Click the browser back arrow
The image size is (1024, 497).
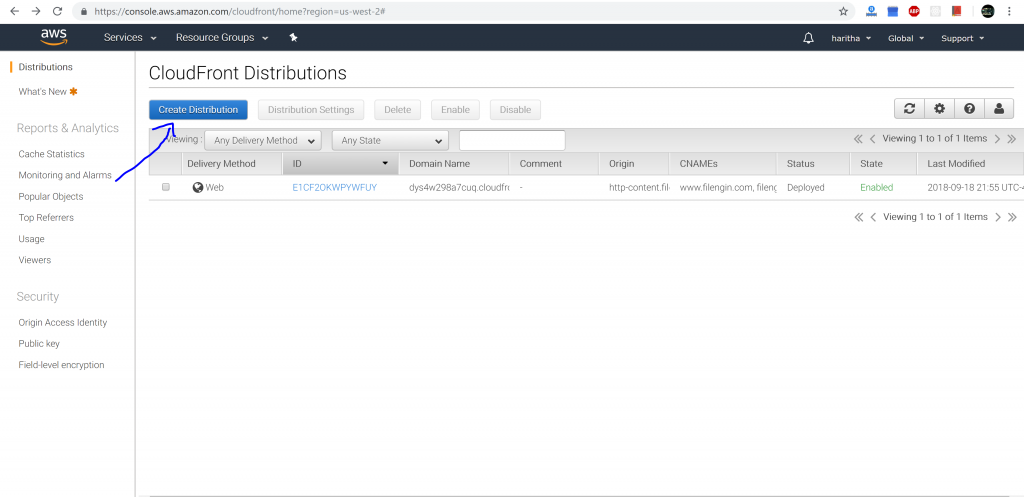pos(15,11)
